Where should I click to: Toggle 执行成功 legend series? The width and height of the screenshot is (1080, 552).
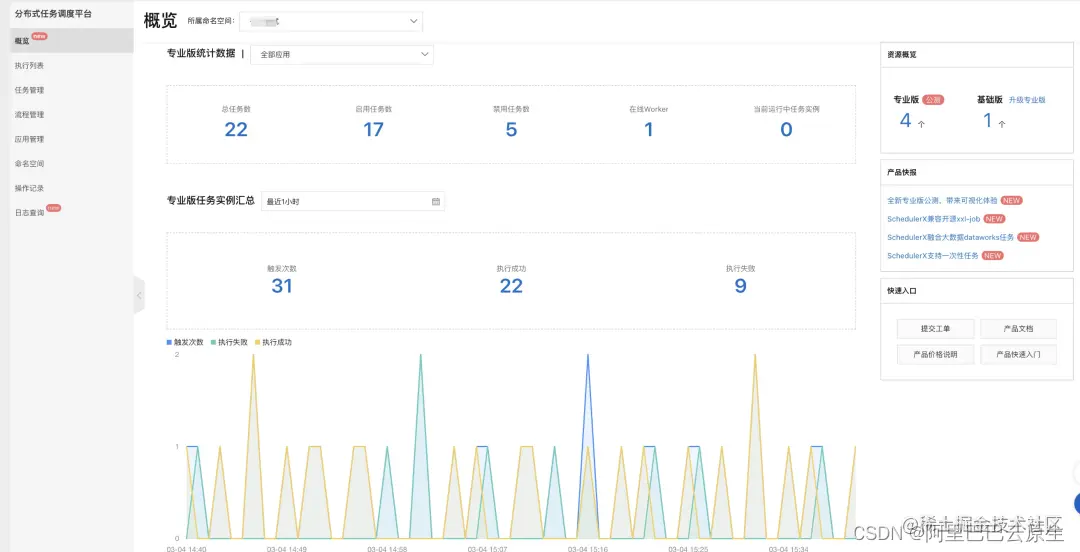pos(273,342)
